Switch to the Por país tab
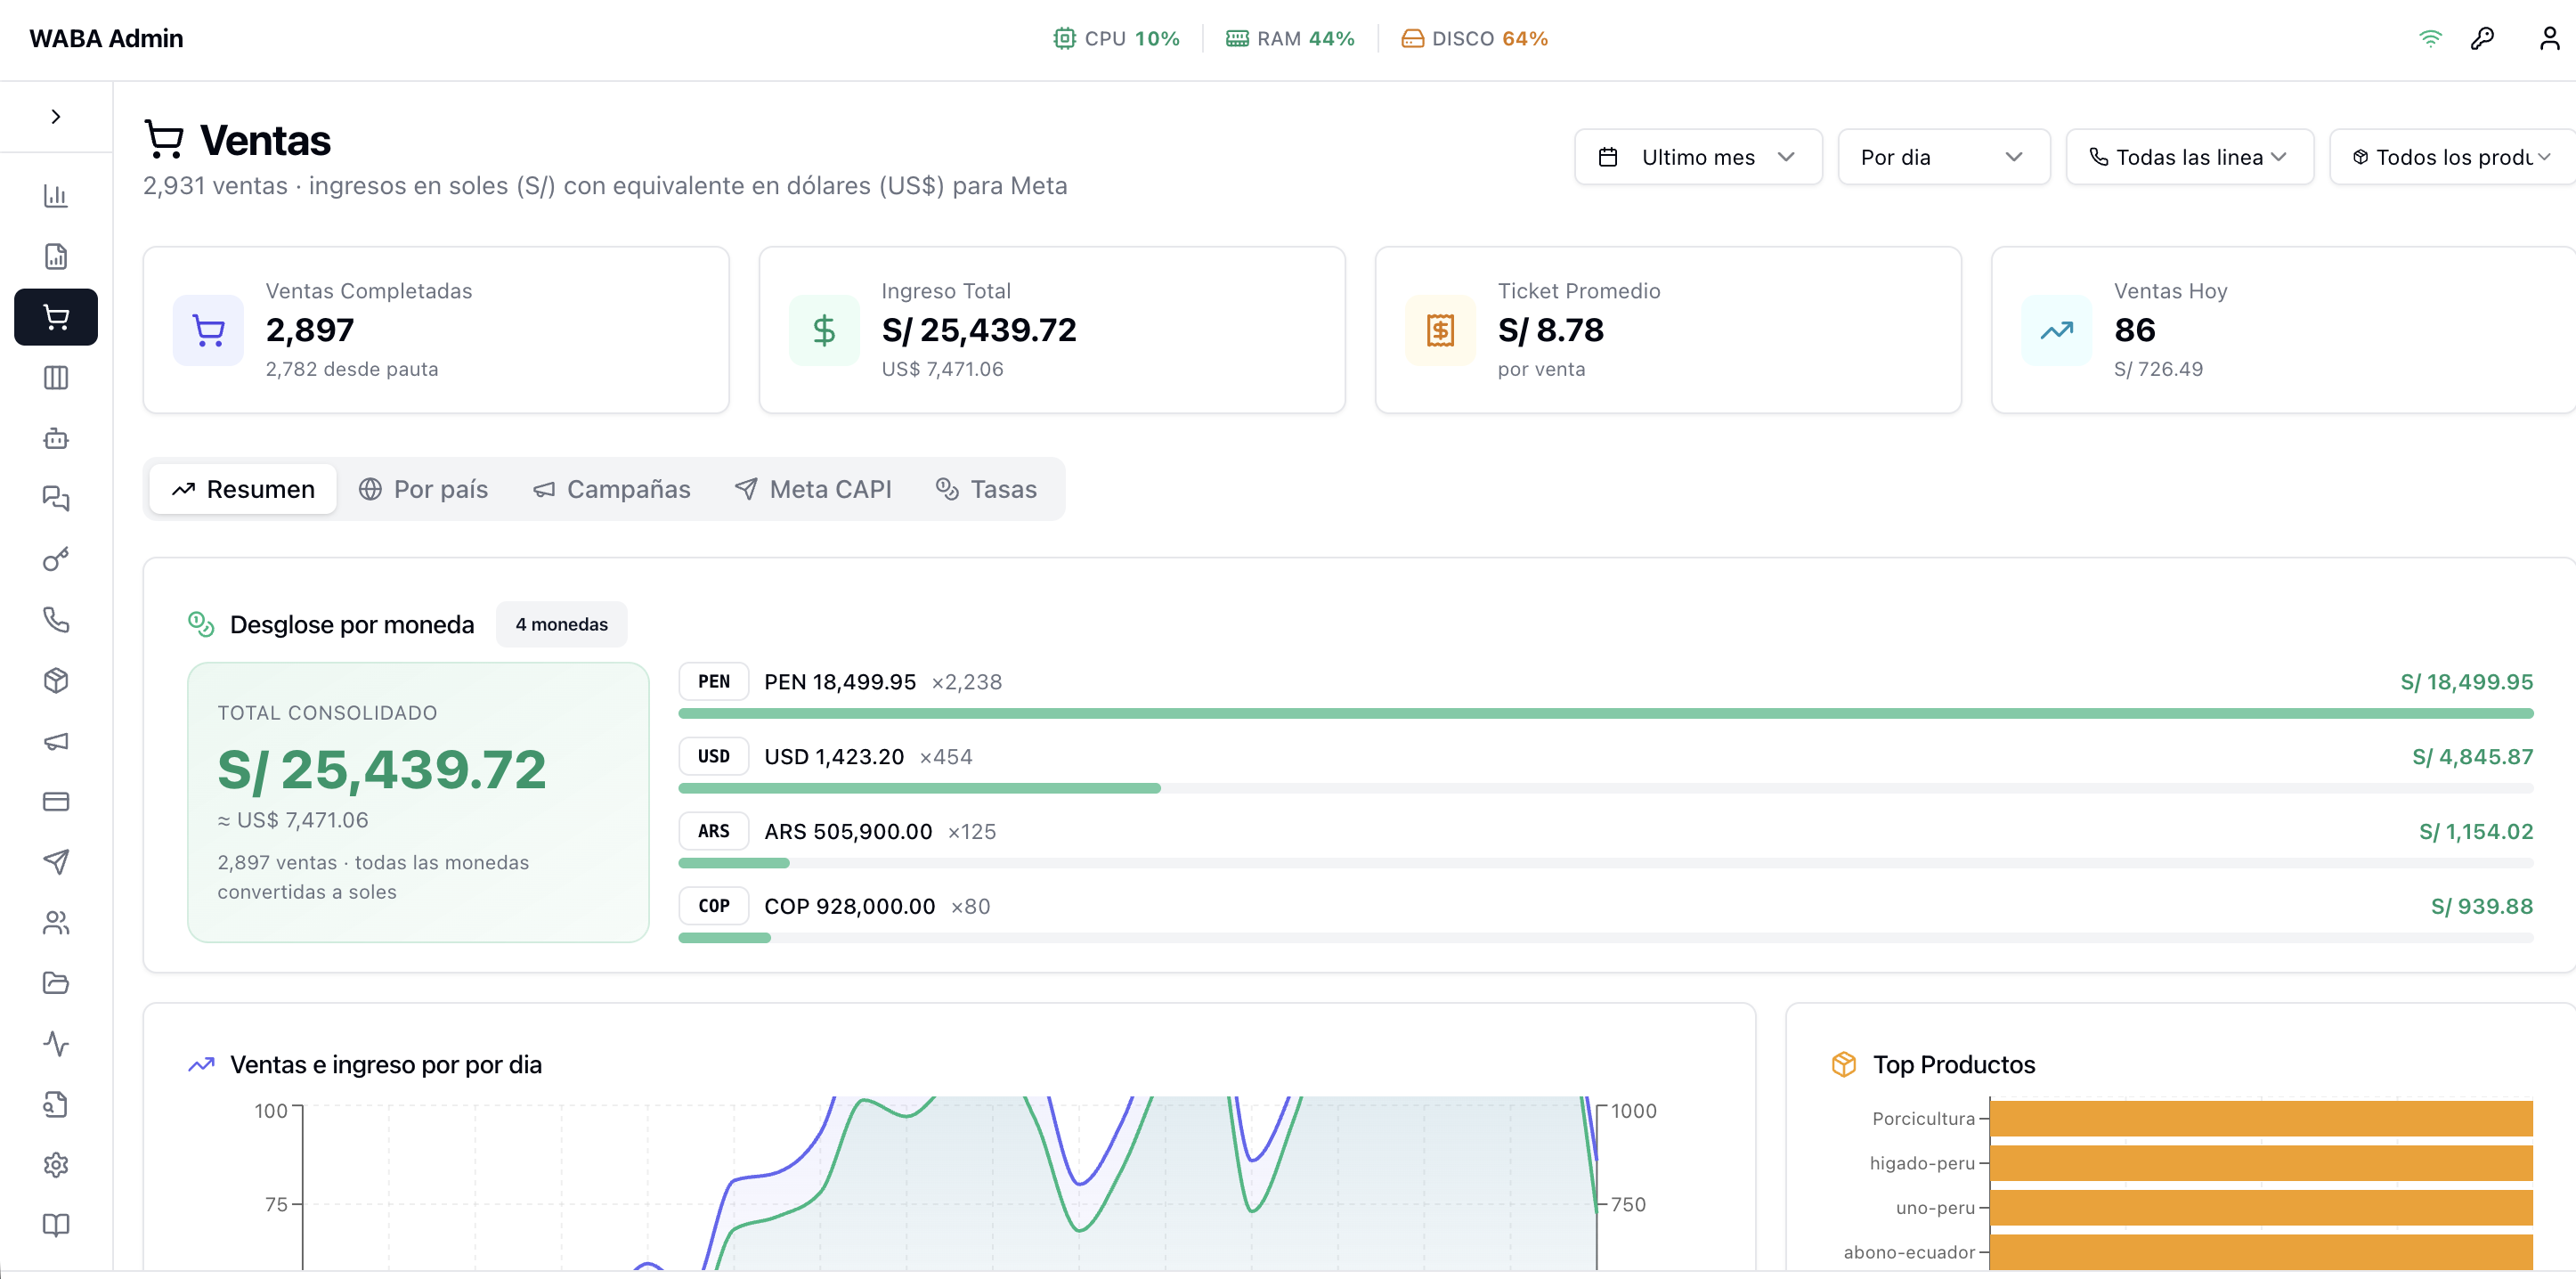 point(424,489)
